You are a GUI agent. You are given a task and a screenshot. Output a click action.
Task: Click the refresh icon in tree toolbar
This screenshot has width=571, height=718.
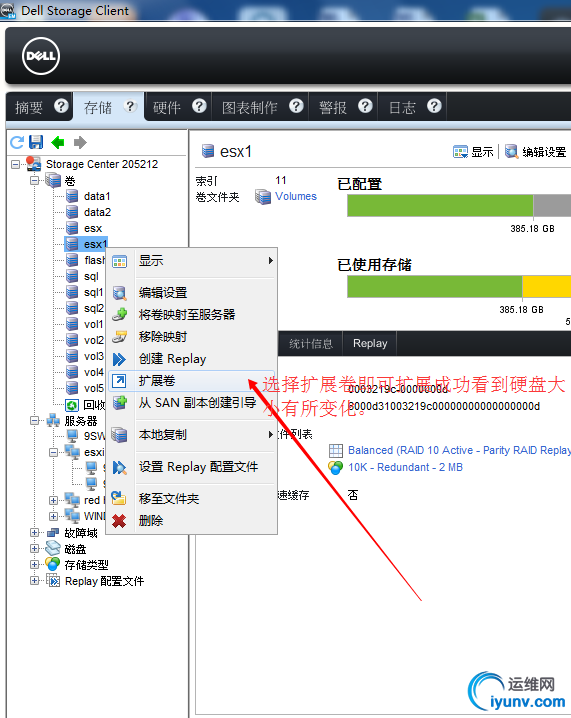tap(17, 142)
